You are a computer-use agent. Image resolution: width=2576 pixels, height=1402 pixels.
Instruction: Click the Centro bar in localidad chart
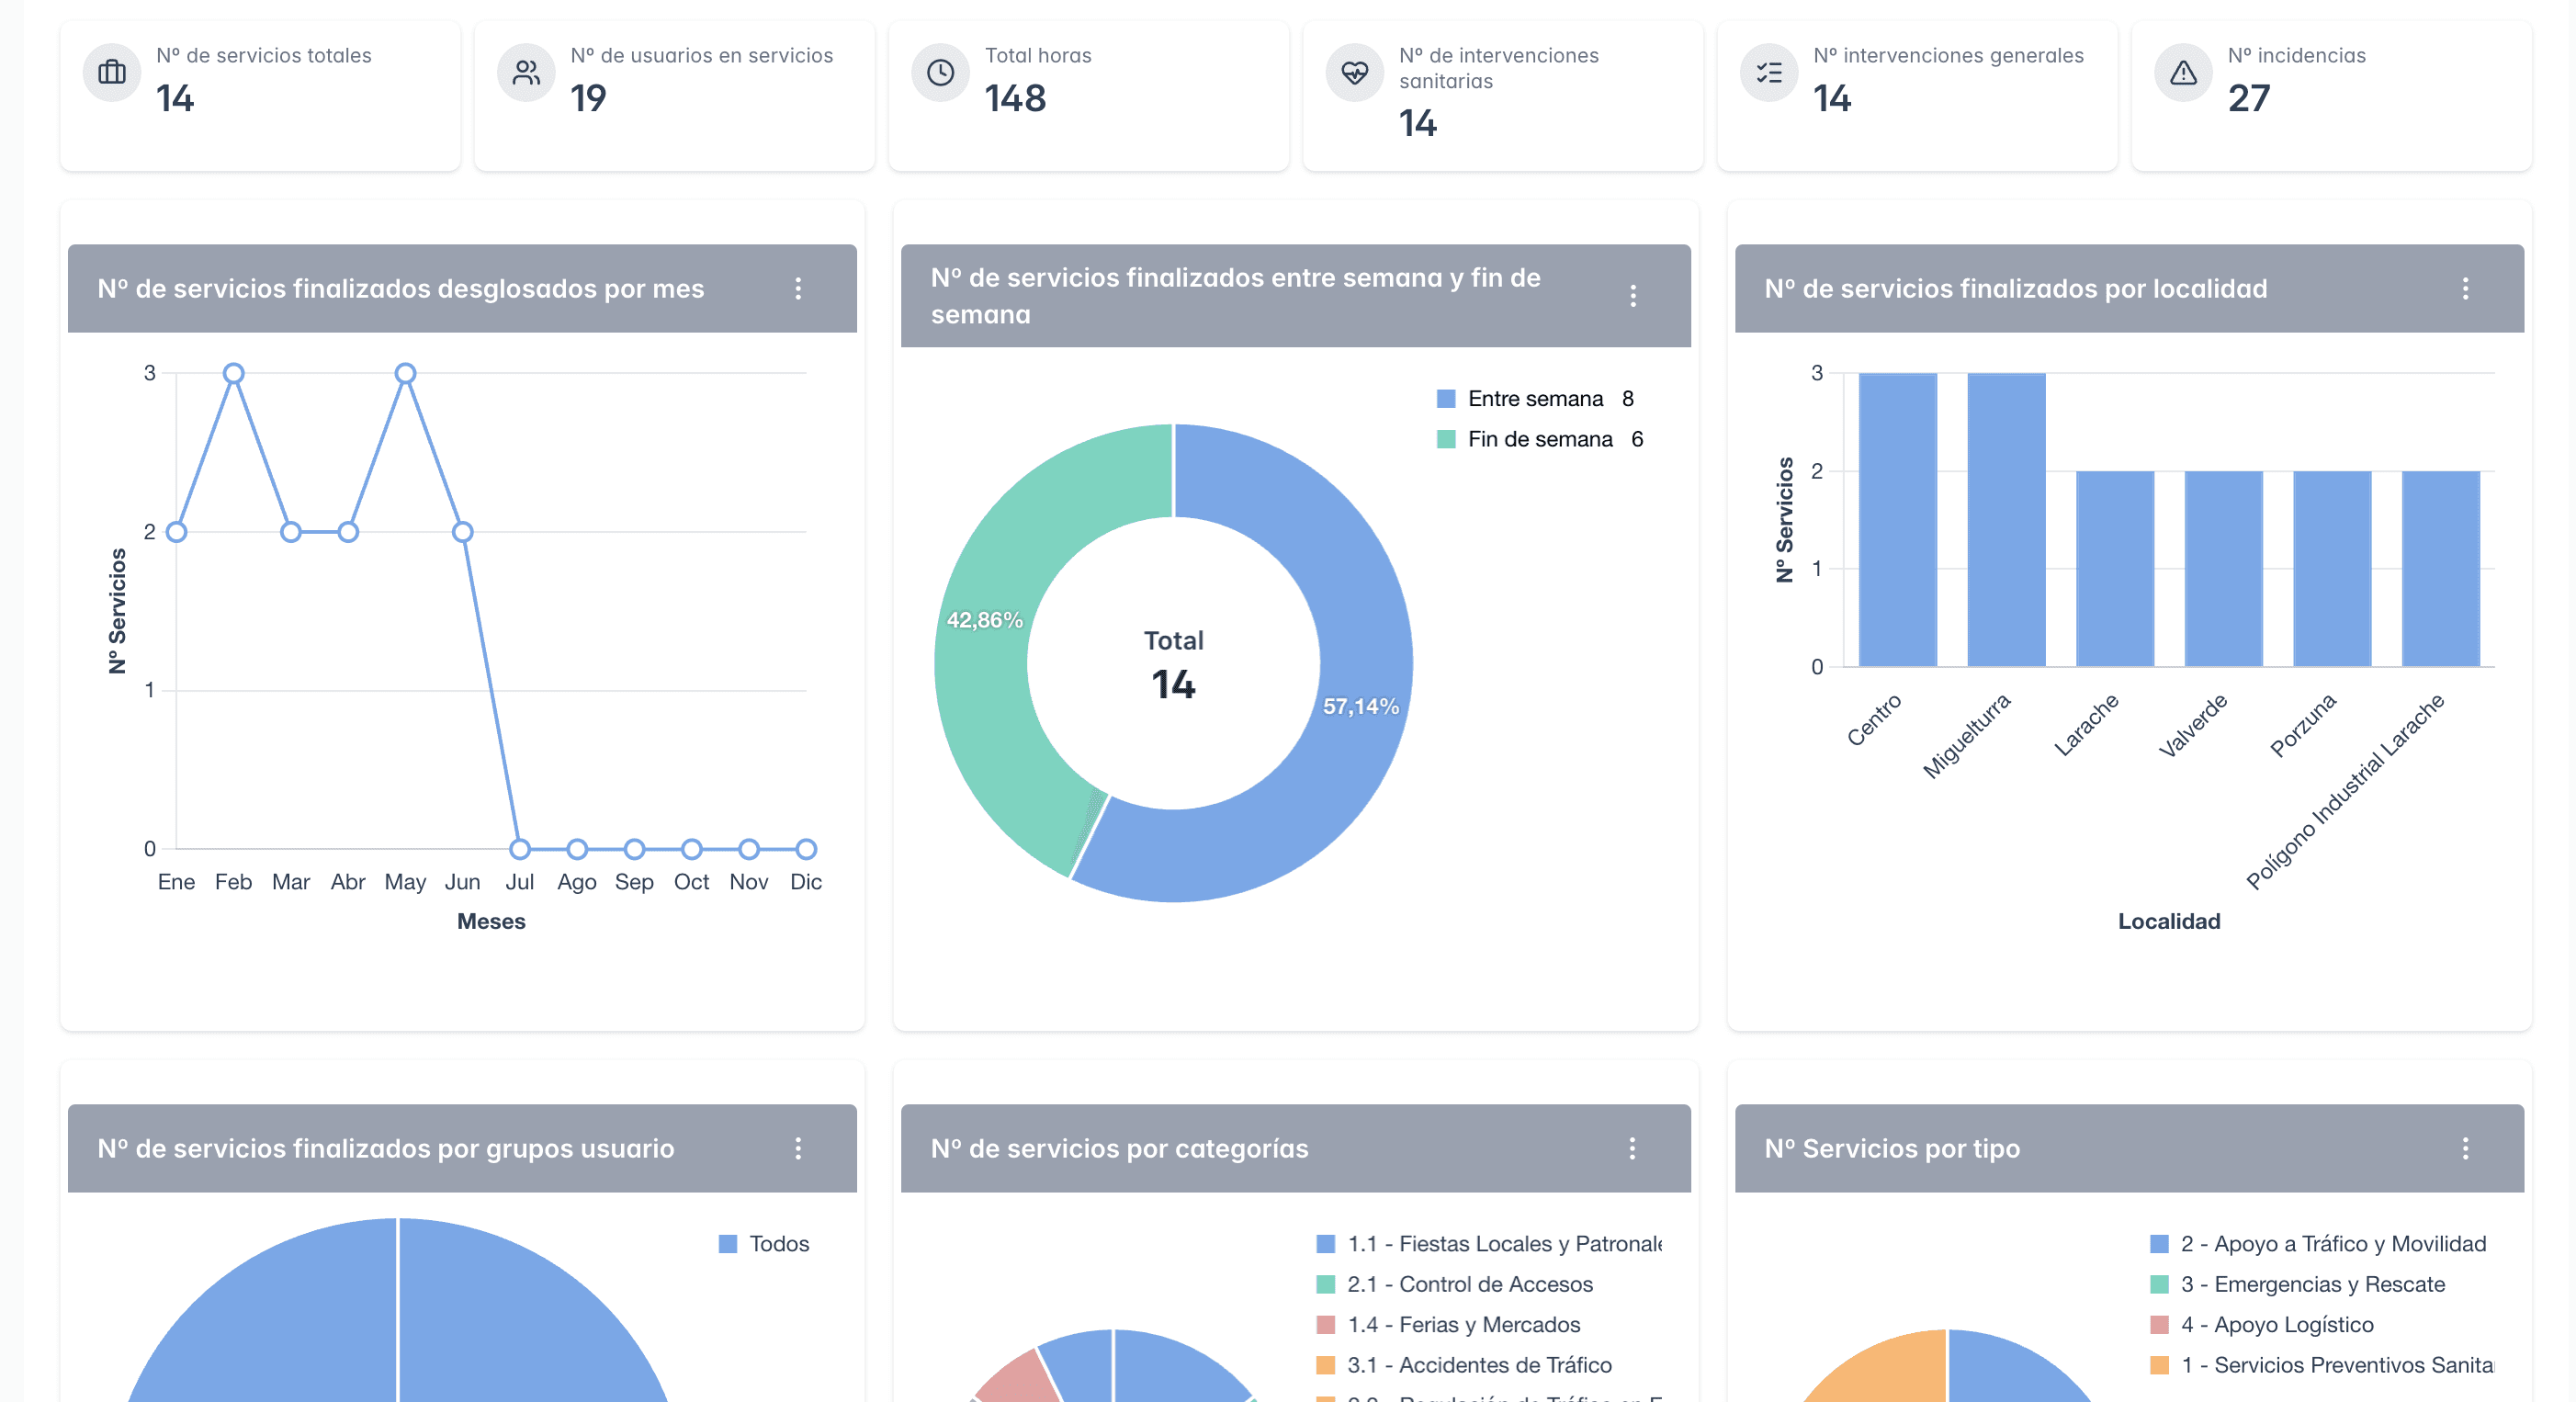coord(1897,520)
